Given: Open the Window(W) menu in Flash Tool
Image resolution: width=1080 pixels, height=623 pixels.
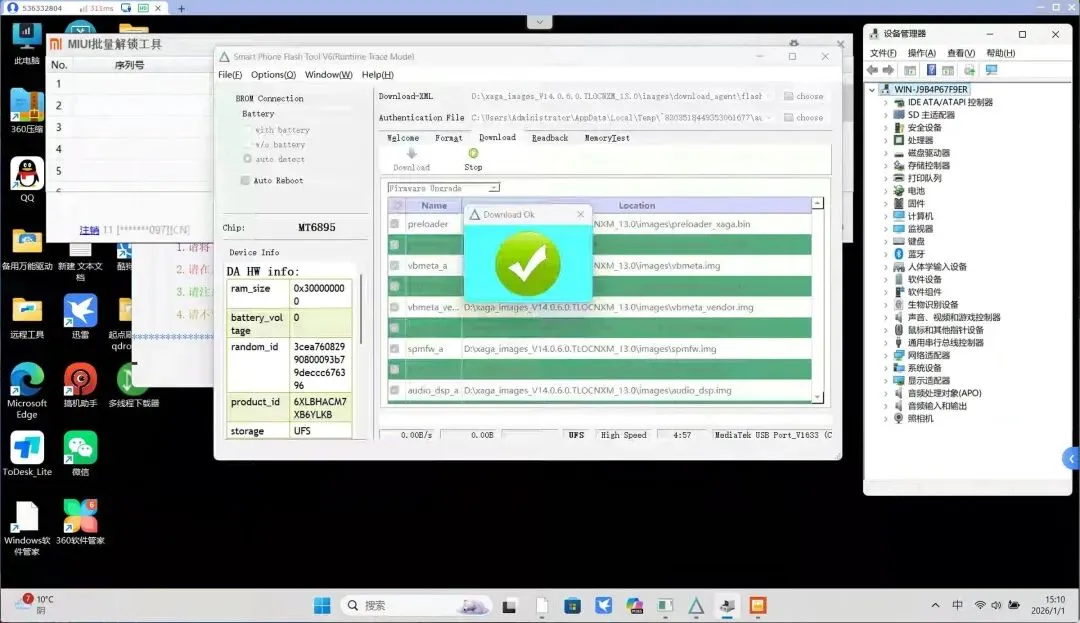Looking at the screenshot, I should pyautogui.click(x=329, y=74).
